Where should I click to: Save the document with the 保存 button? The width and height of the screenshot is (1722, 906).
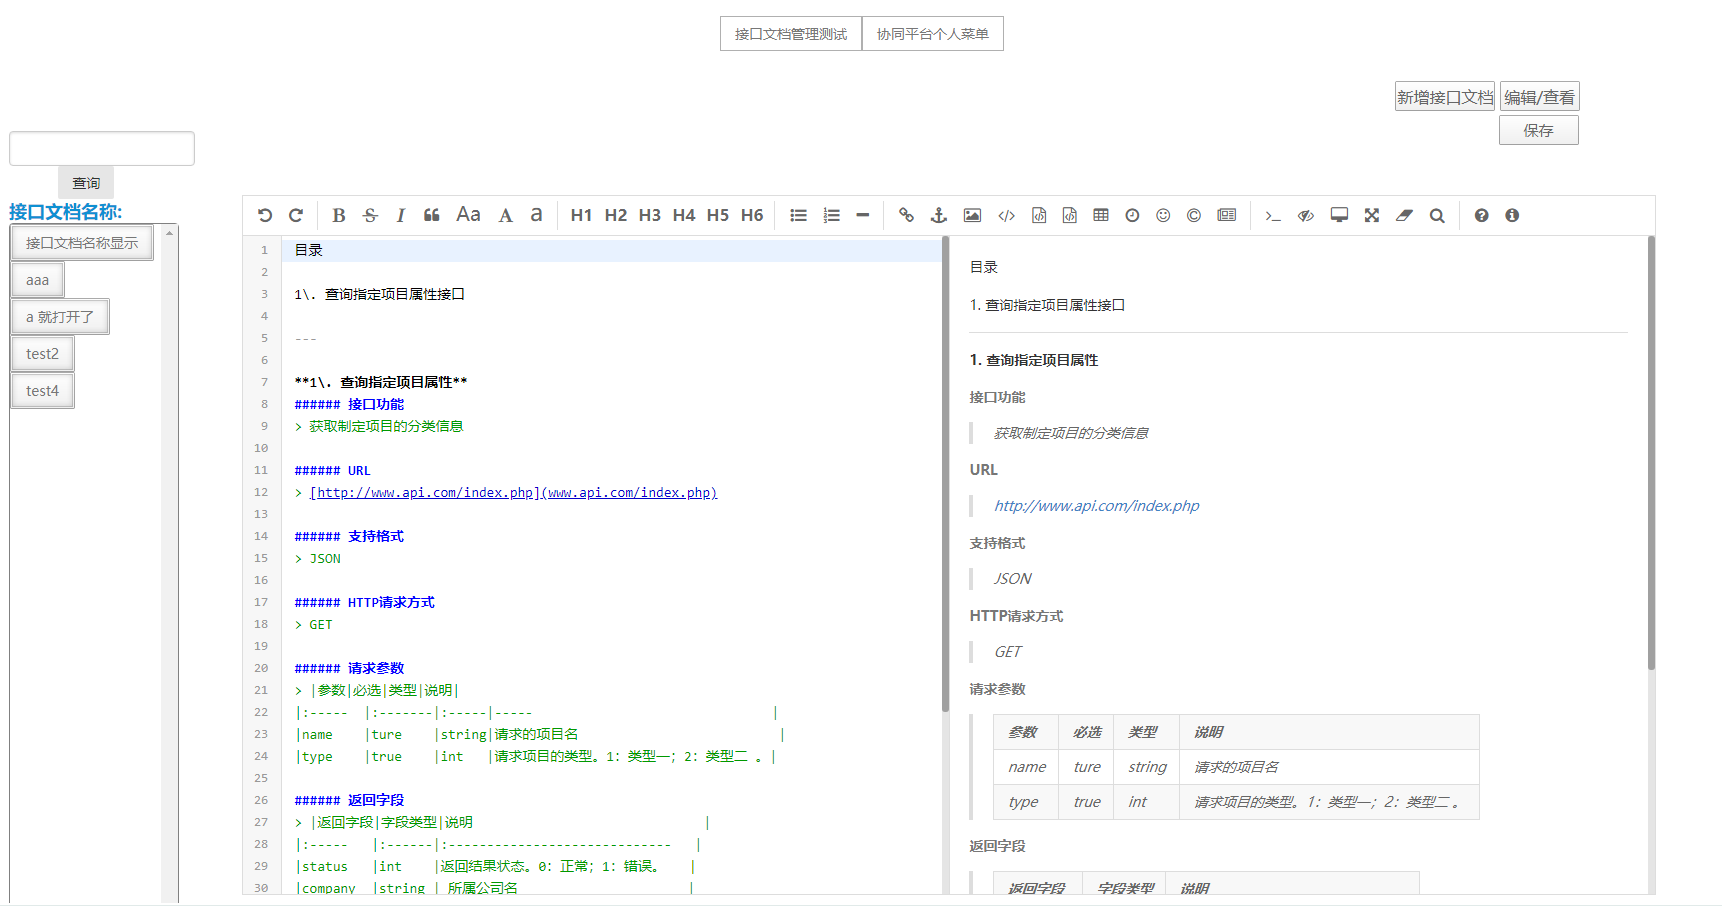click(x=1538, y=129)
